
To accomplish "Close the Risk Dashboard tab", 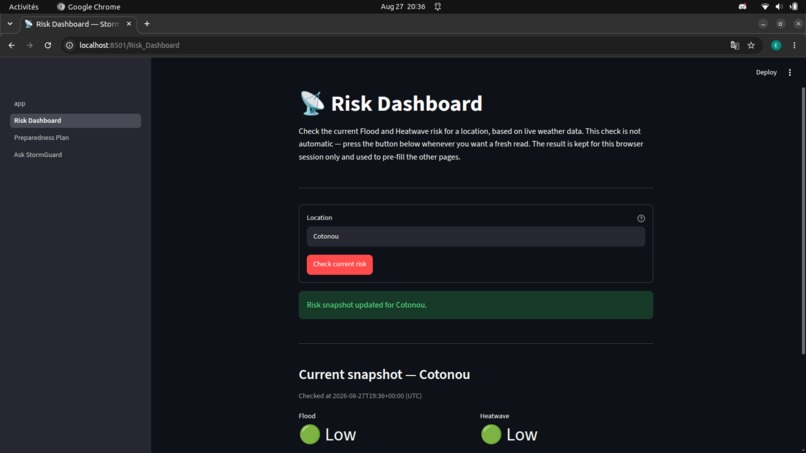I will (x=129, y=24).
